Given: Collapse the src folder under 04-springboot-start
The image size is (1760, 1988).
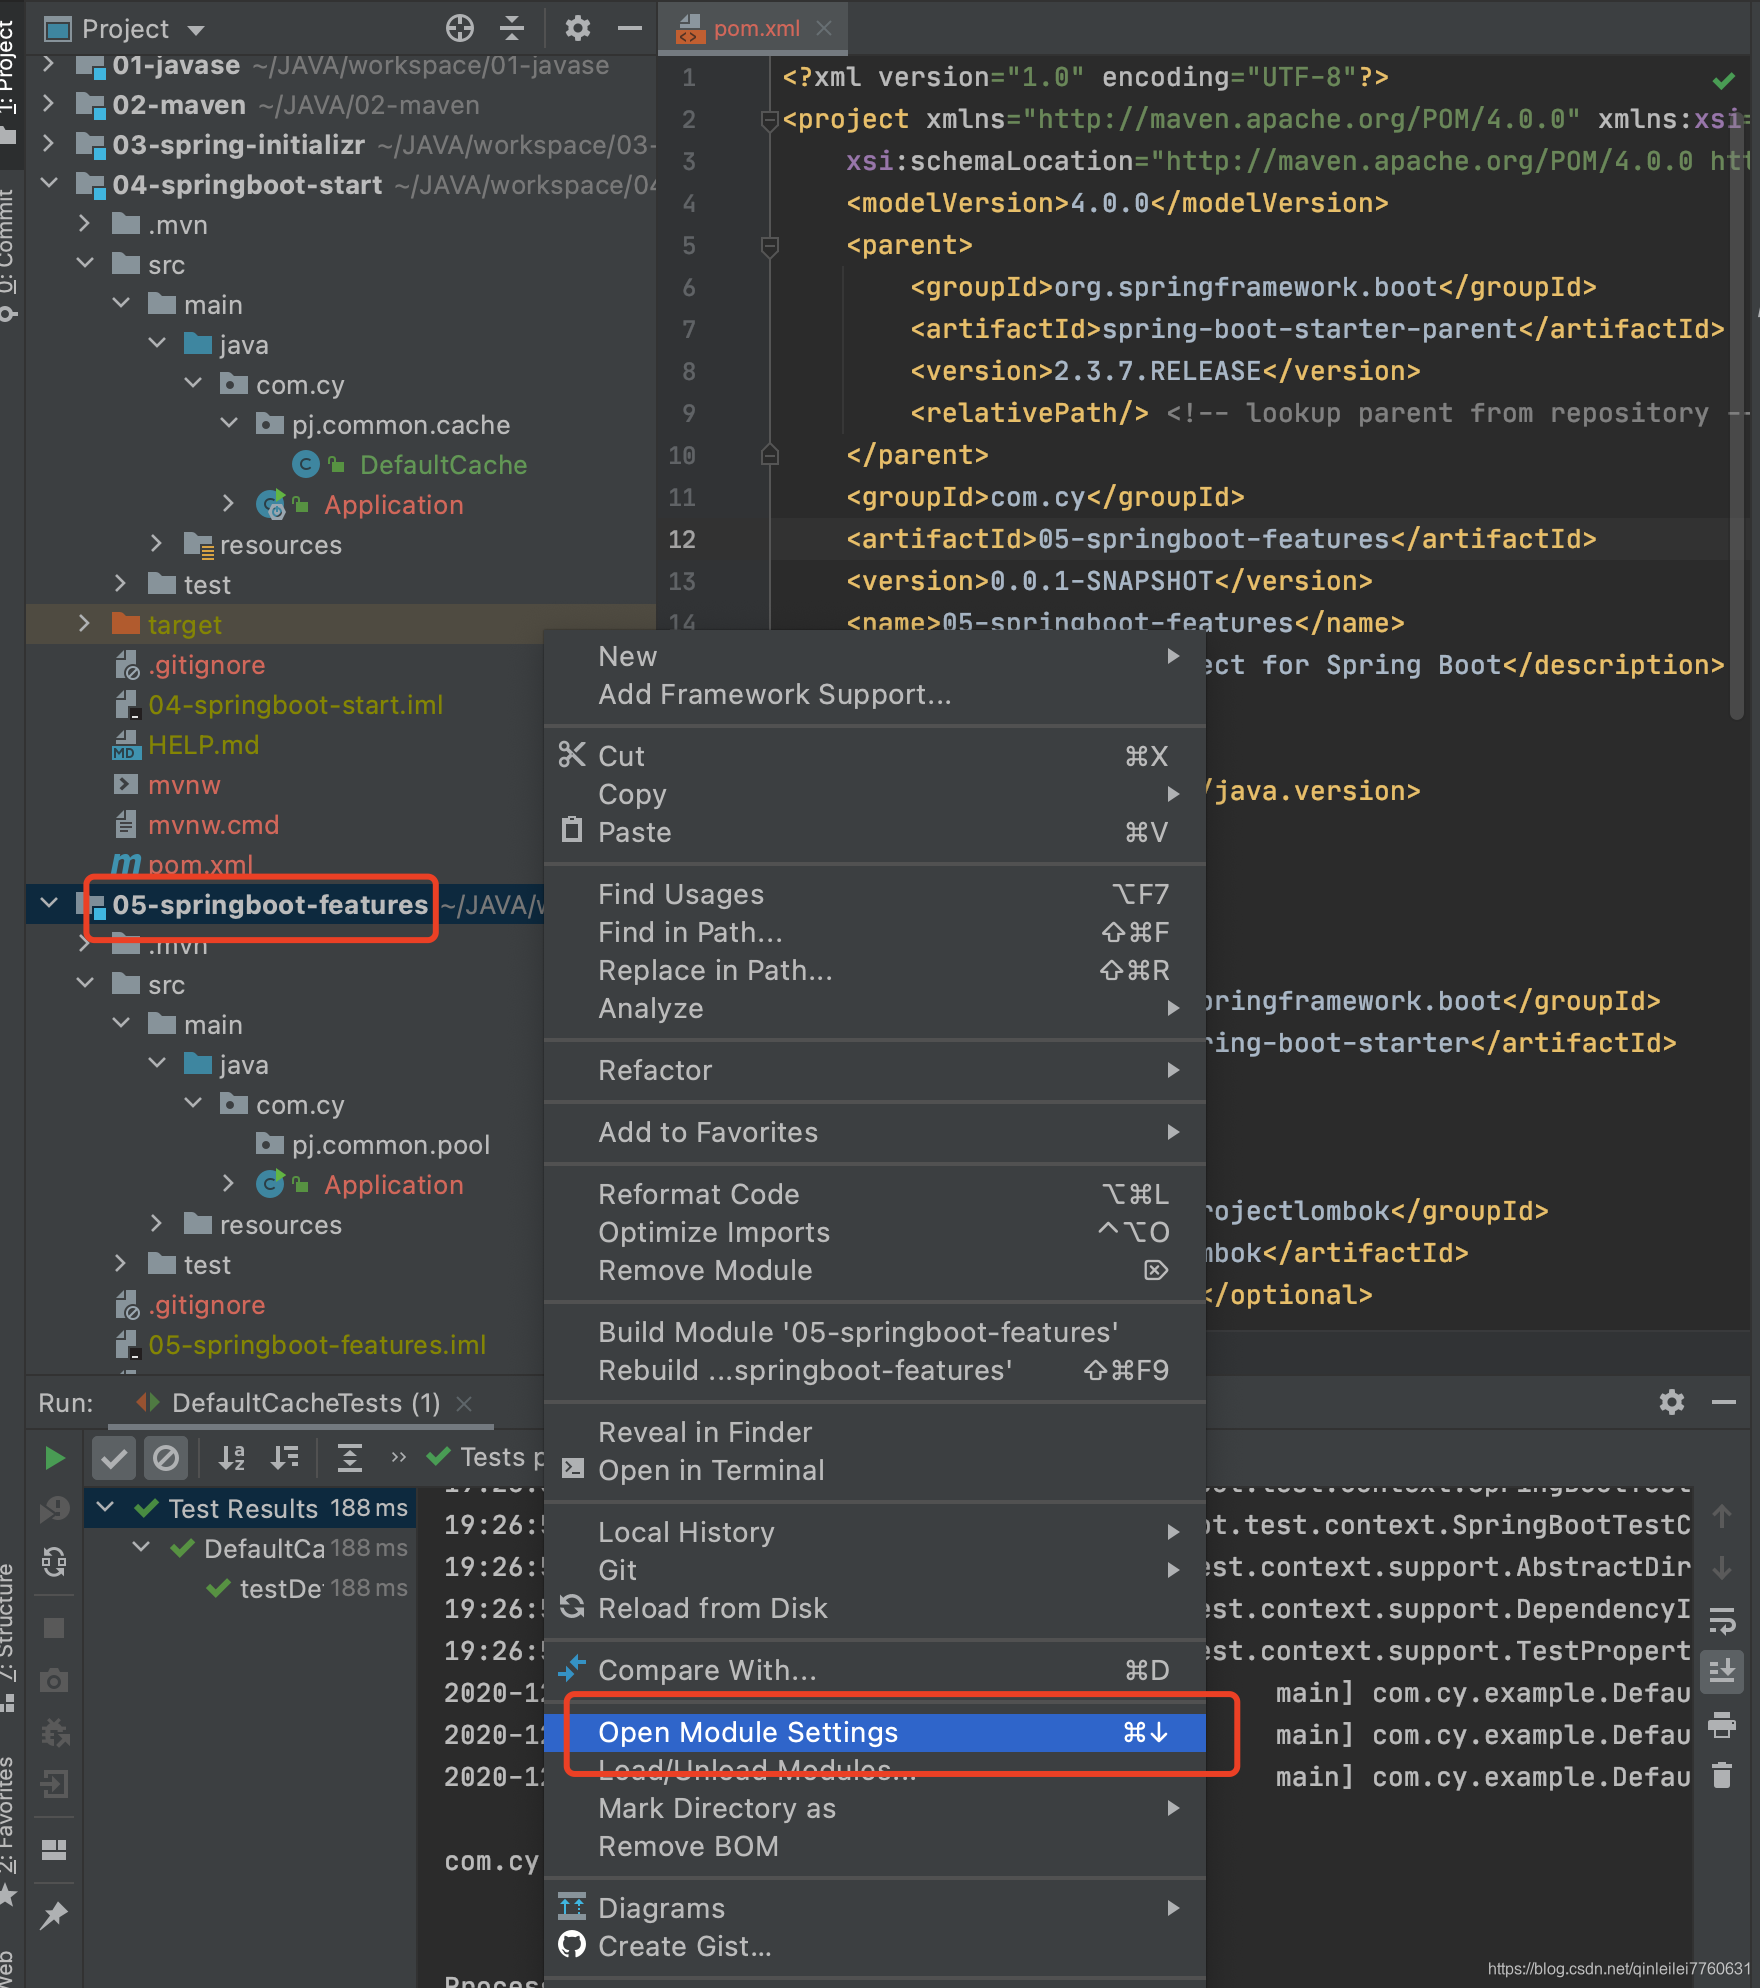Looking at the screenshot, I should tap(85, 263).
